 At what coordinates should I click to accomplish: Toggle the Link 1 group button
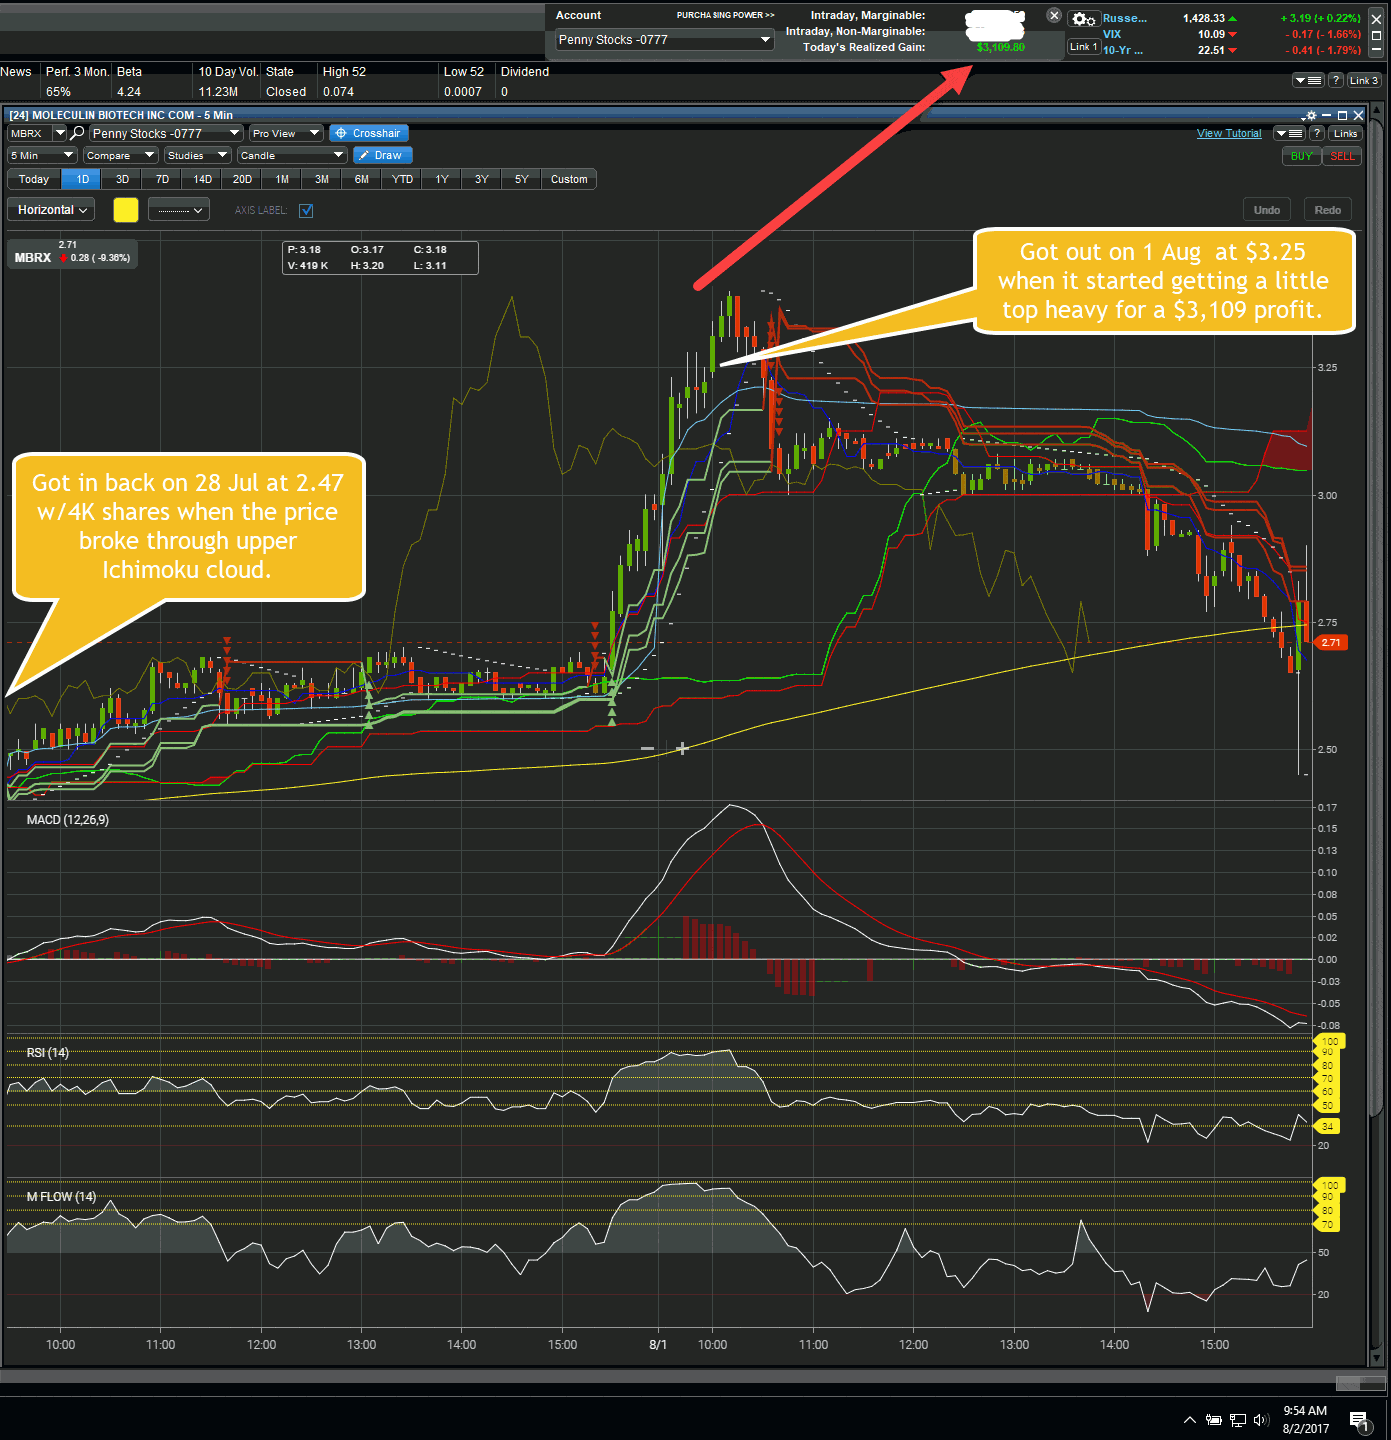tap(1084, 46)
